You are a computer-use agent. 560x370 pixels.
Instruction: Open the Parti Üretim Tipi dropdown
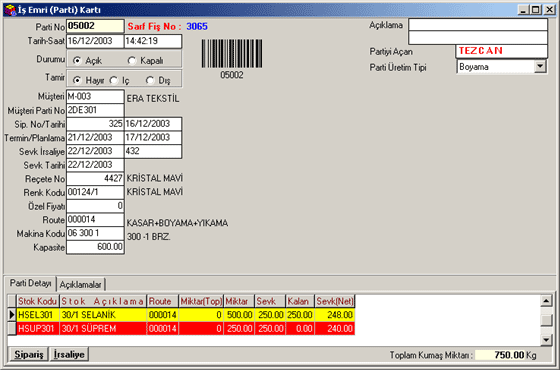coord(540,66)
